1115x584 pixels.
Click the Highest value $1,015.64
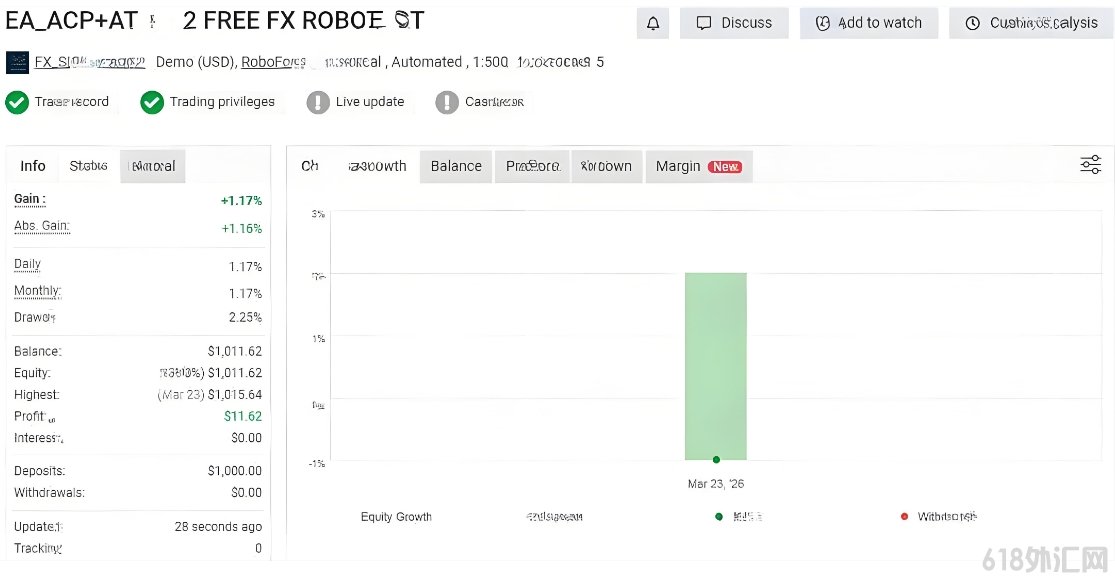[x=235, y=395]
